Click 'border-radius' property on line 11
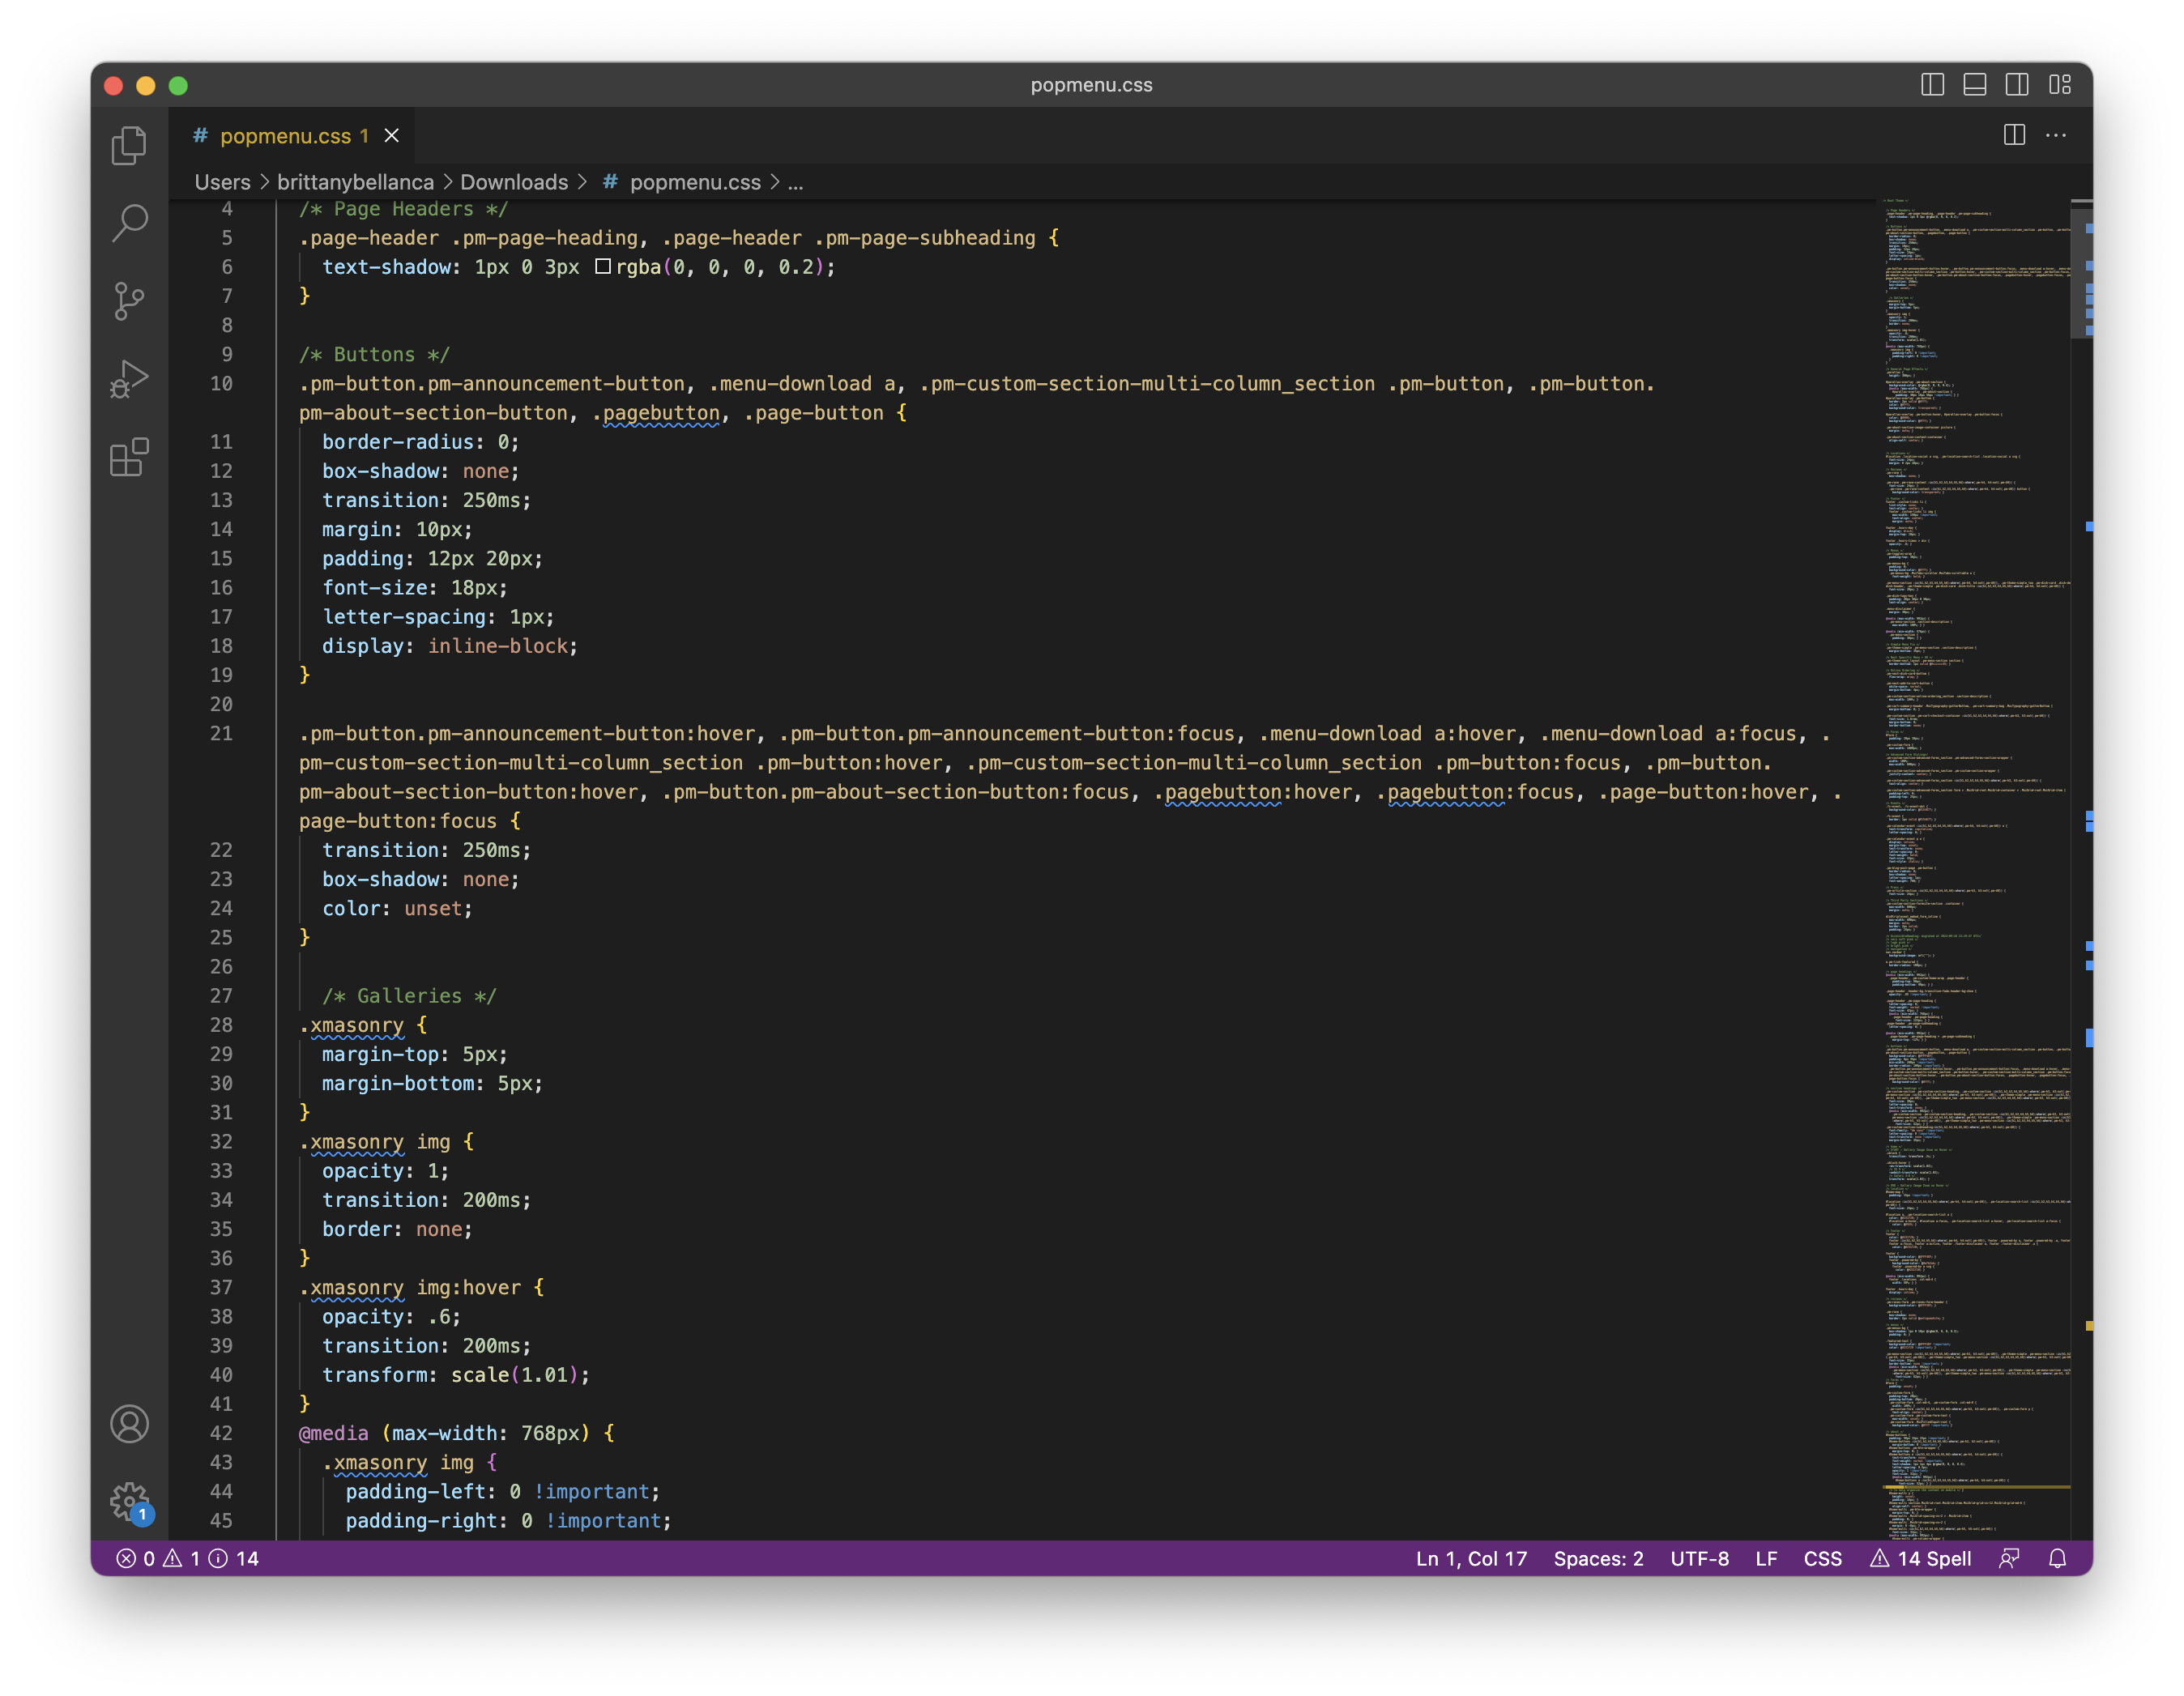Image resolution: width=2184 pixels, height=1696 pixels. point(397,441)
